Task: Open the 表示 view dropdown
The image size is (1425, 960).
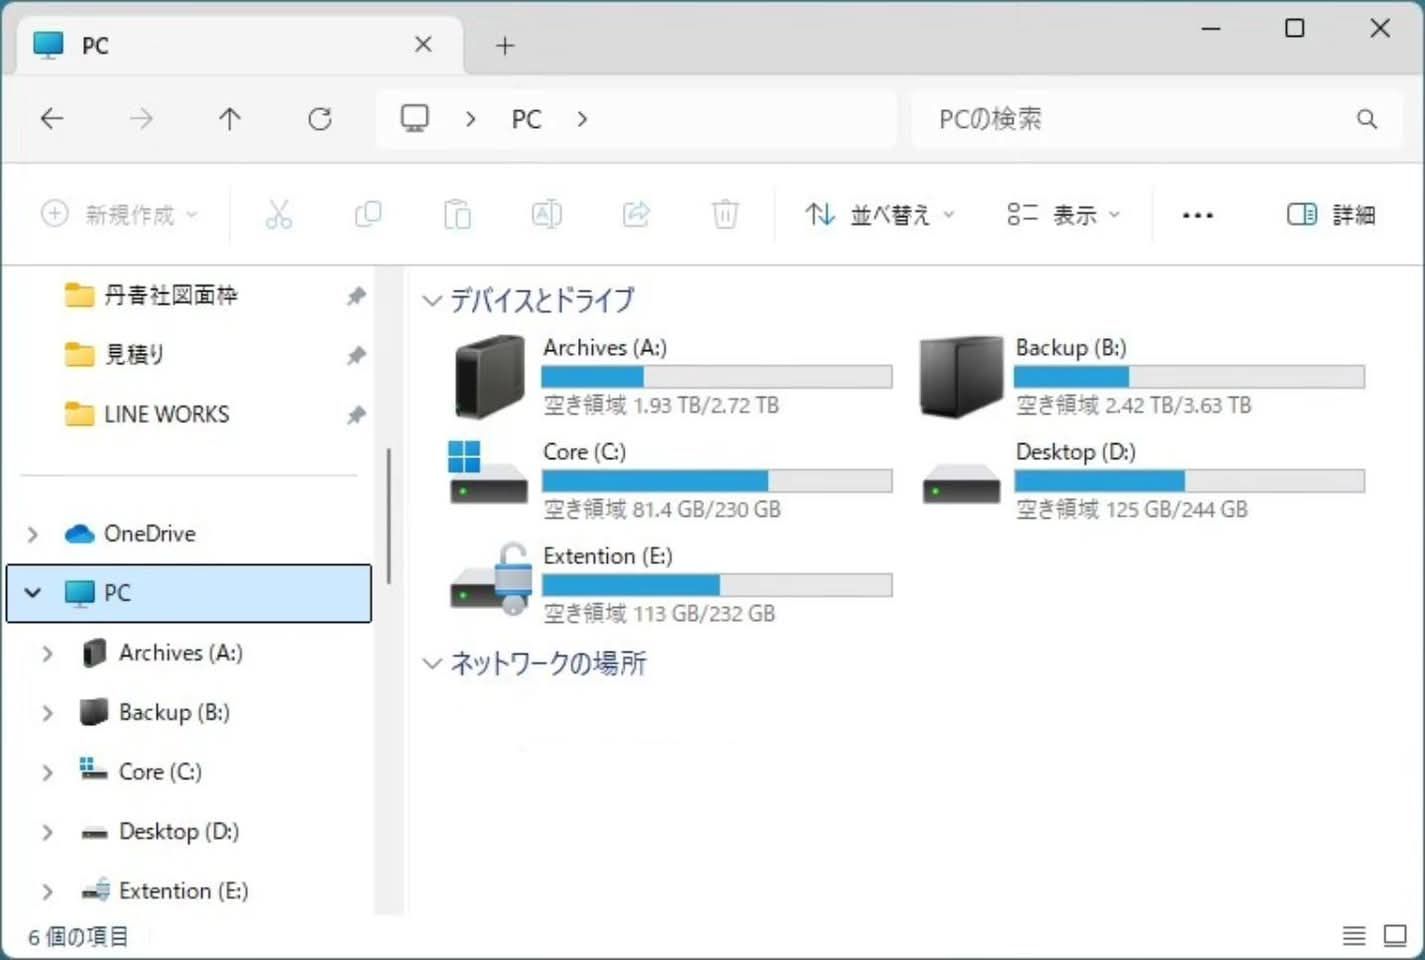Action: tap(1064, 214)
